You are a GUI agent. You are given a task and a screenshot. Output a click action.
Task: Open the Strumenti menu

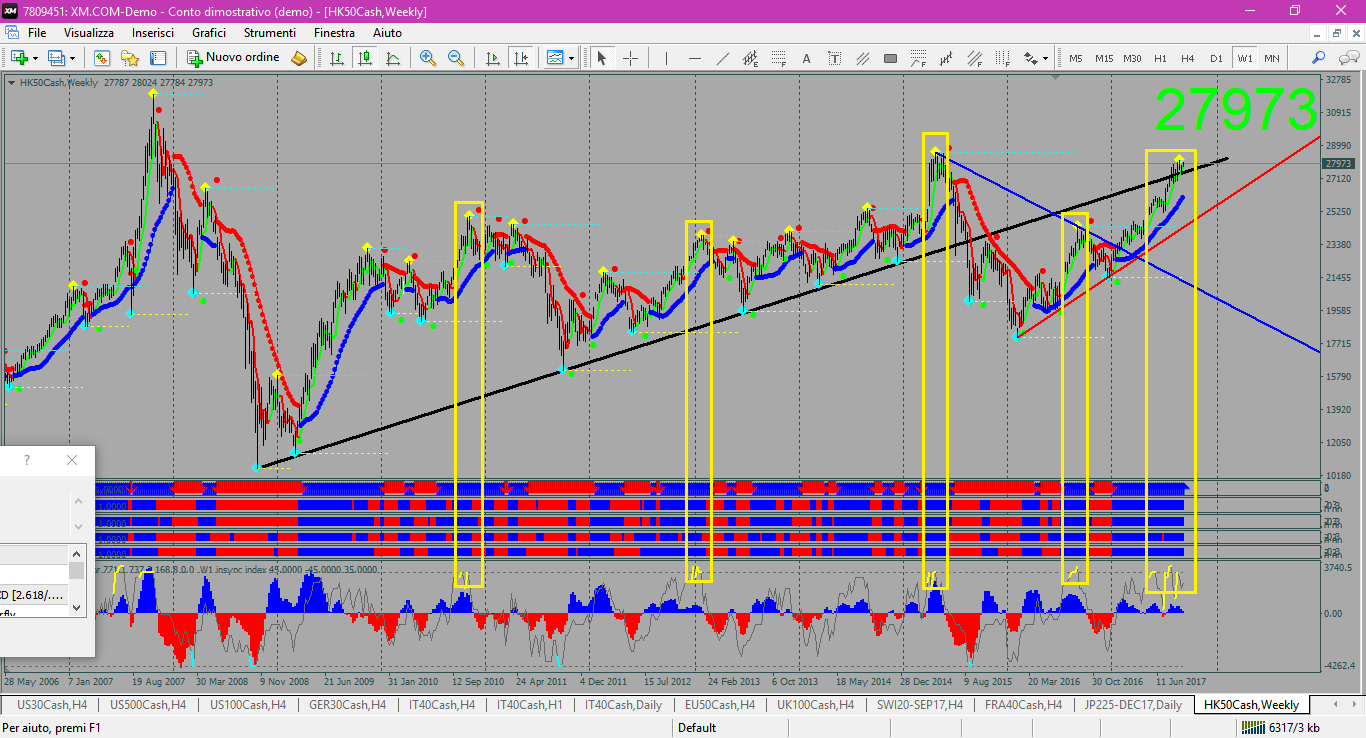(270, 33)
